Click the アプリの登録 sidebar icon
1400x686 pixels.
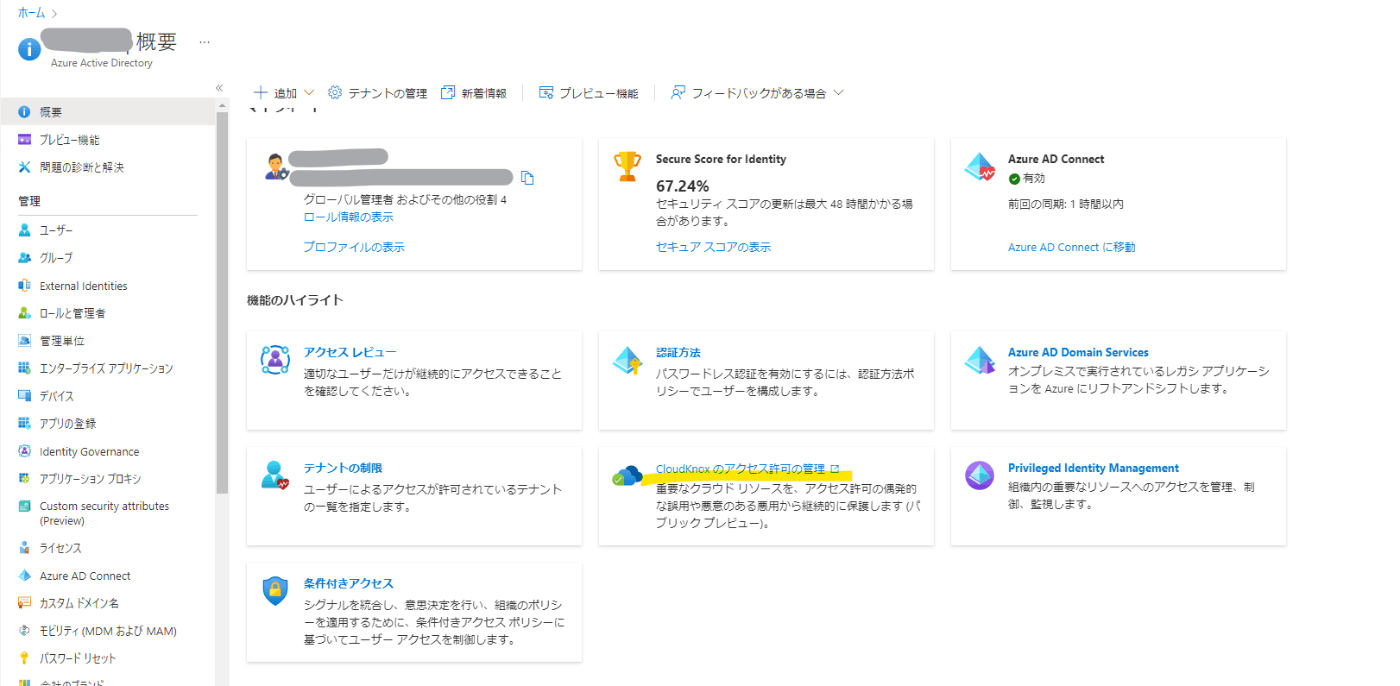[25, 424]
